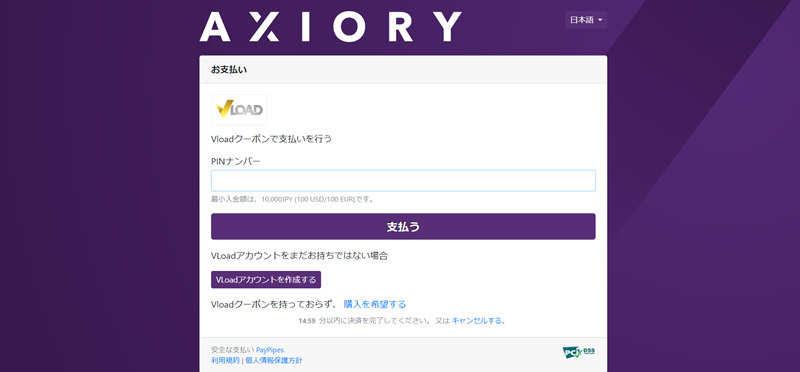Open the PayPipes link
Viewport: 800px width, 372px height.
pos(270,350)
